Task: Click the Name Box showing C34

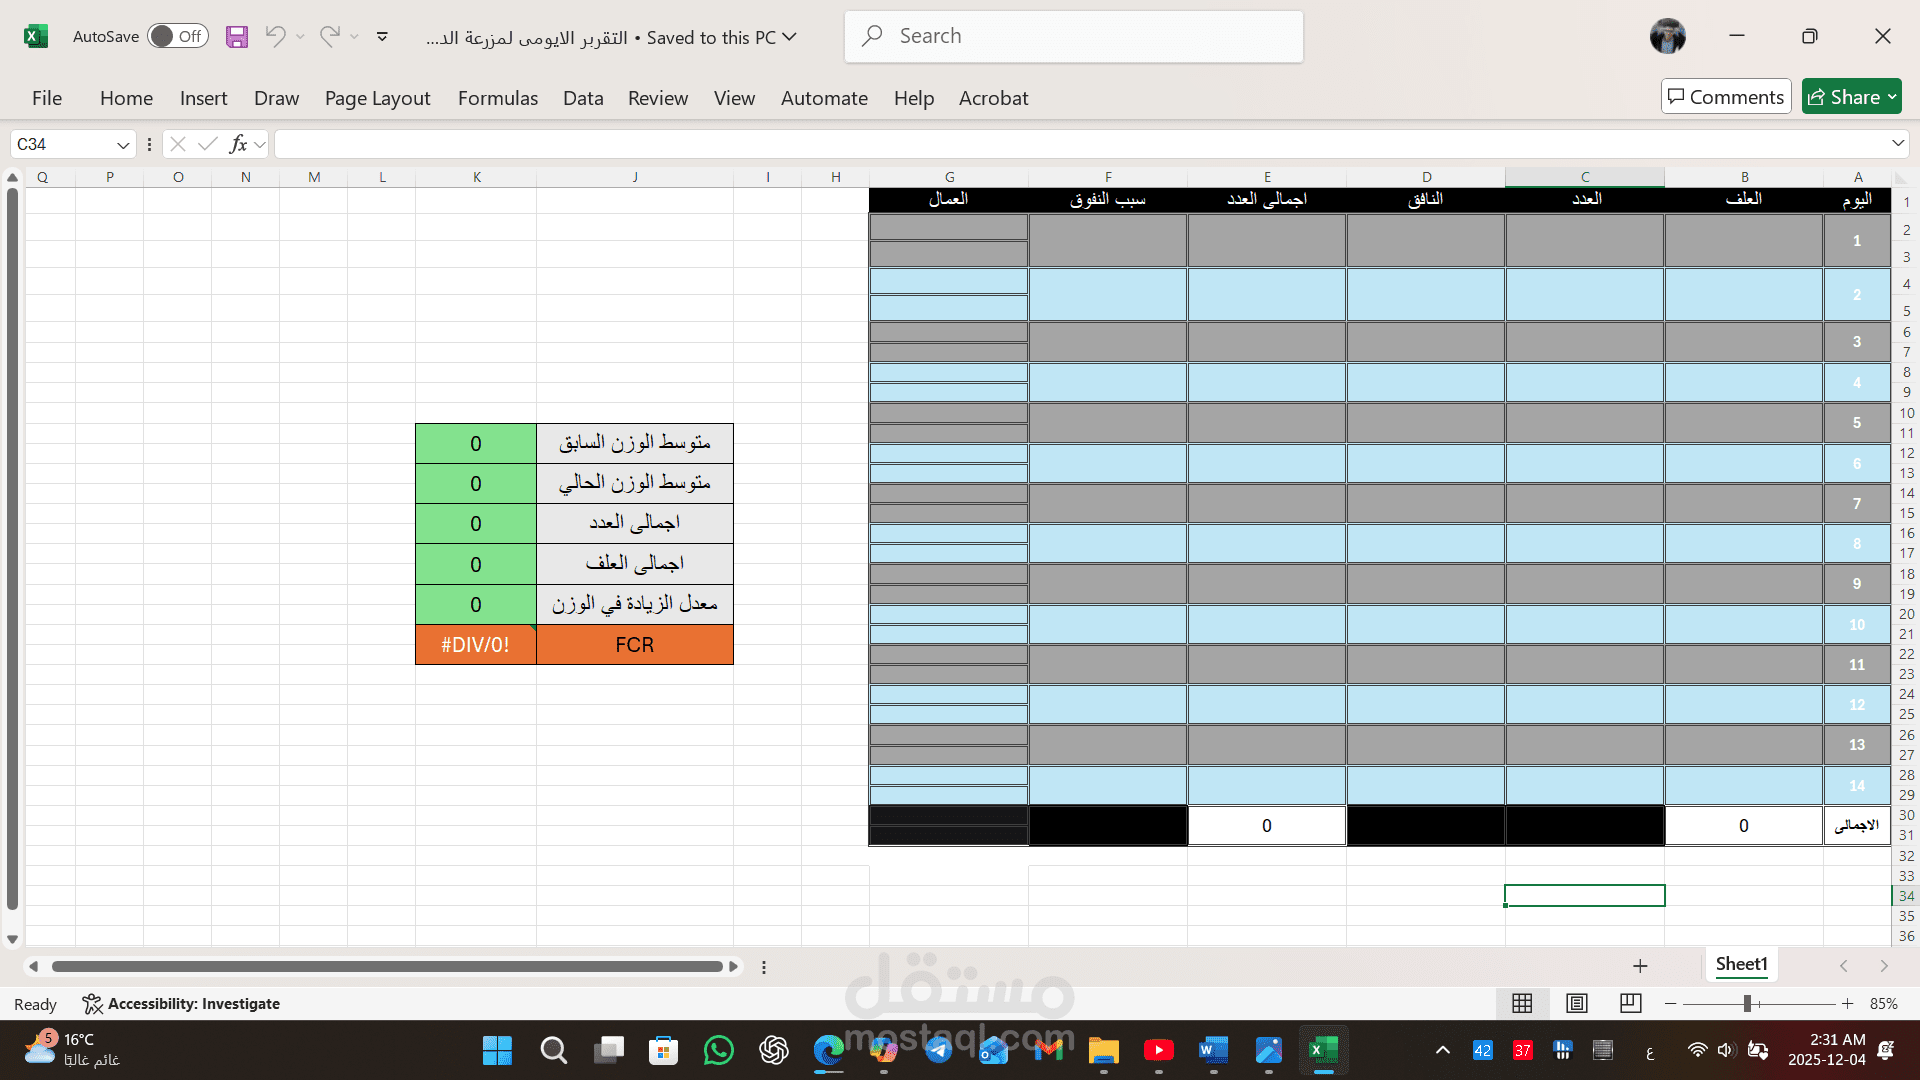Action: pos(62,144)
